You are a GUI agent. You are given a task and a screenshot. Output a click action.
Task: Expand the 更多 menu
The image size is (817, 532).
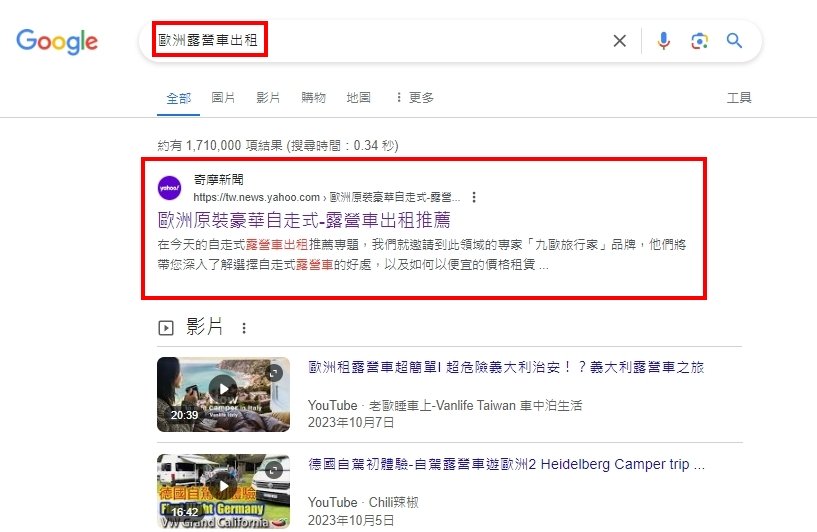[415, 97]
